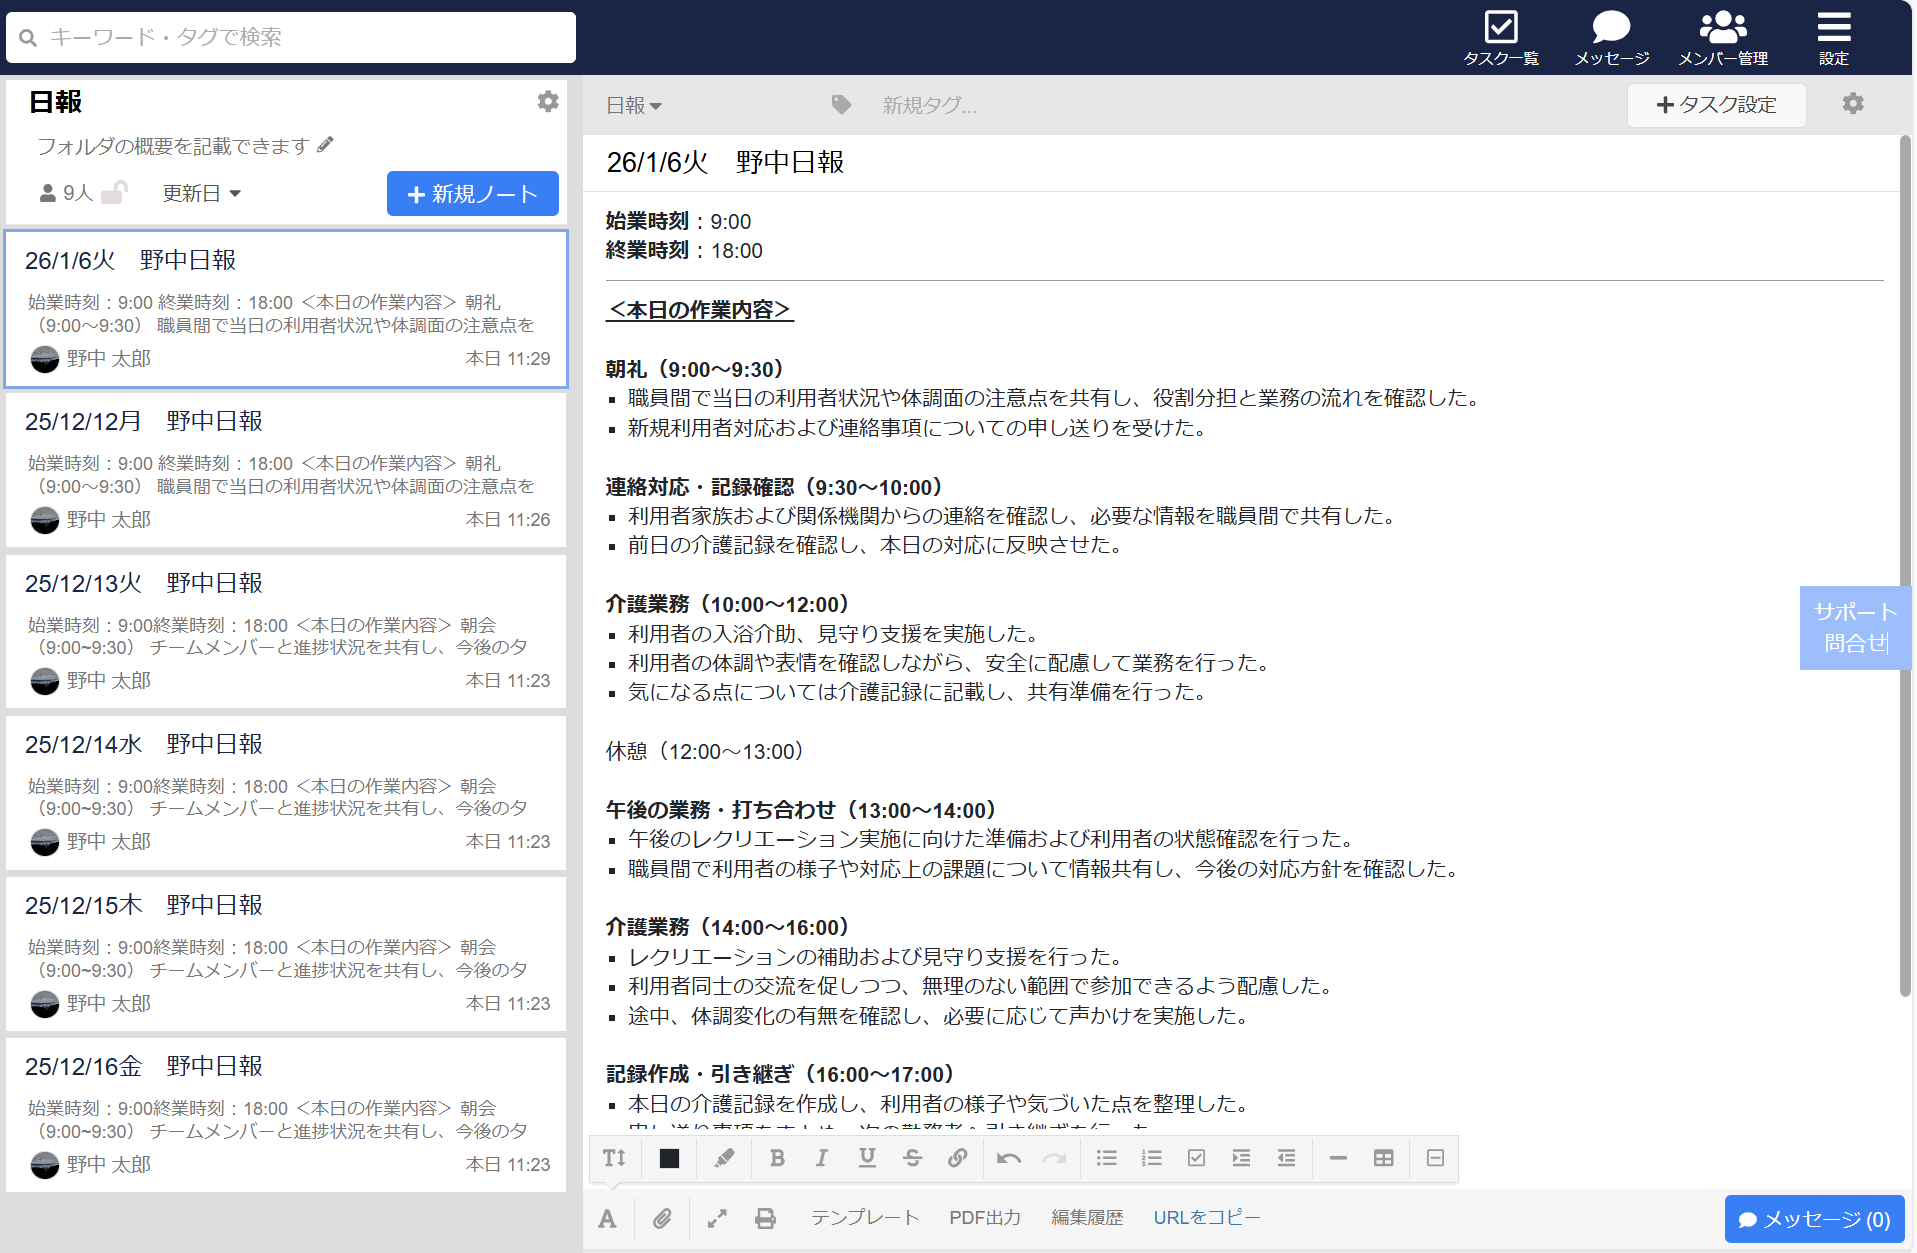Open the black text color swatch

coord(668,1158)
